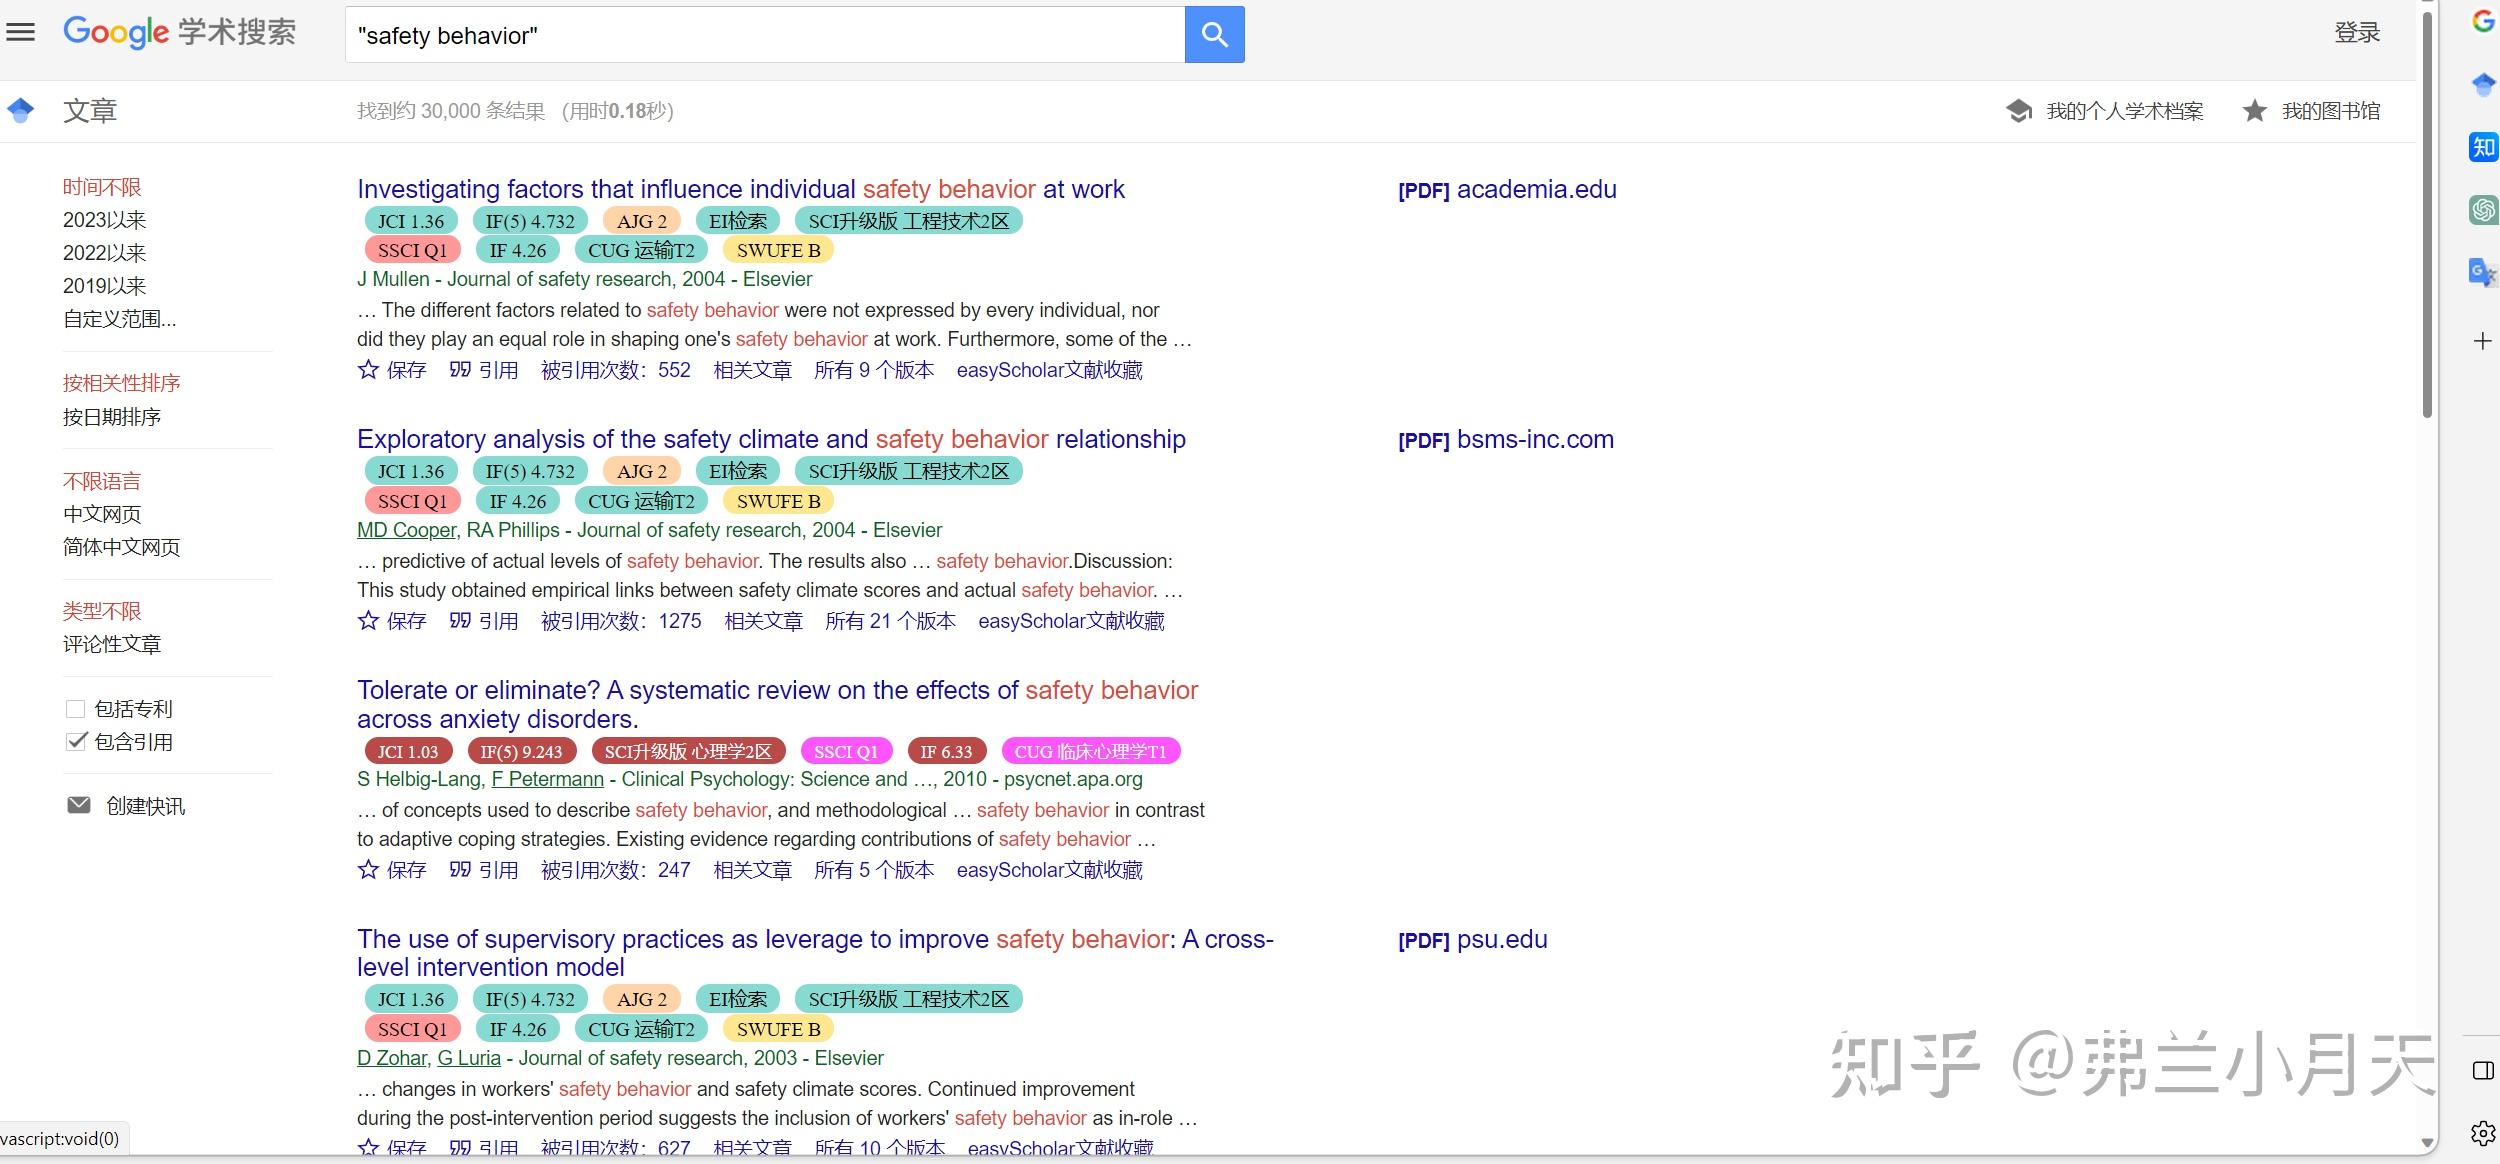Click the Google Scholar logo
Viewport: 2500px width, 1164px height.
tap(180, 32)
